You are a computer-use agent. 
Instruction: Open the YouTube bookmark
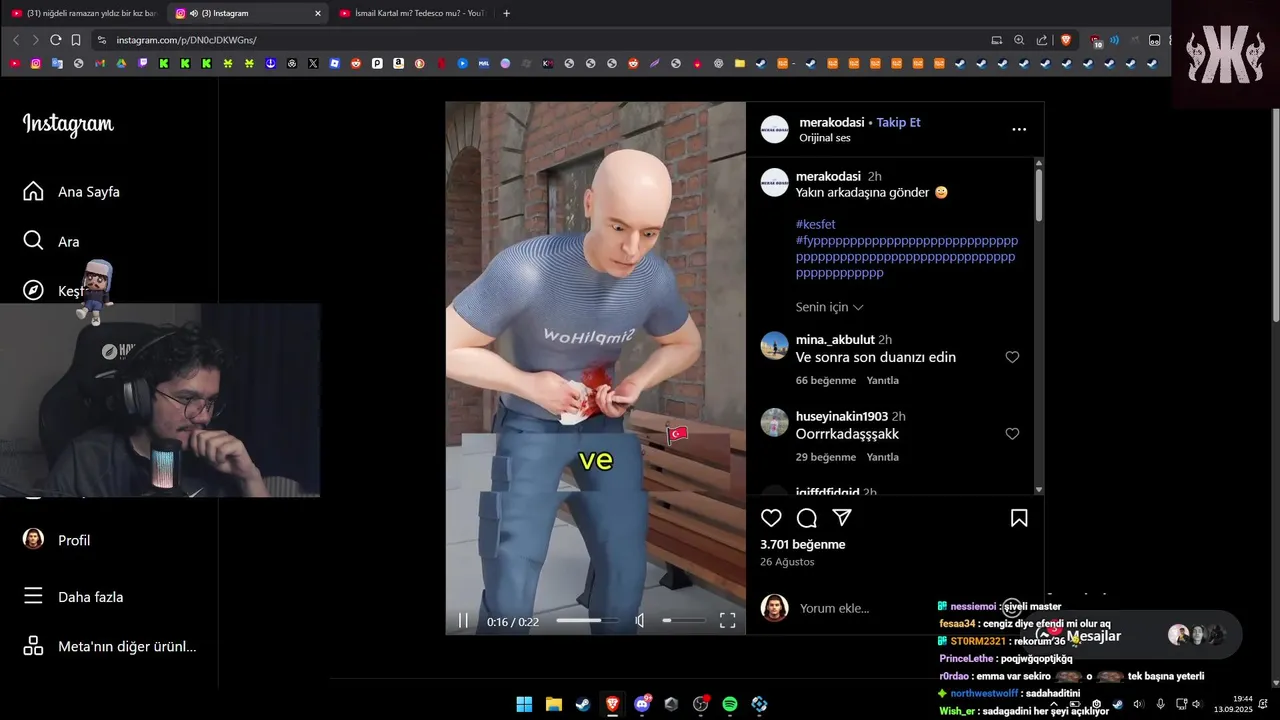(x=14, y=63)
